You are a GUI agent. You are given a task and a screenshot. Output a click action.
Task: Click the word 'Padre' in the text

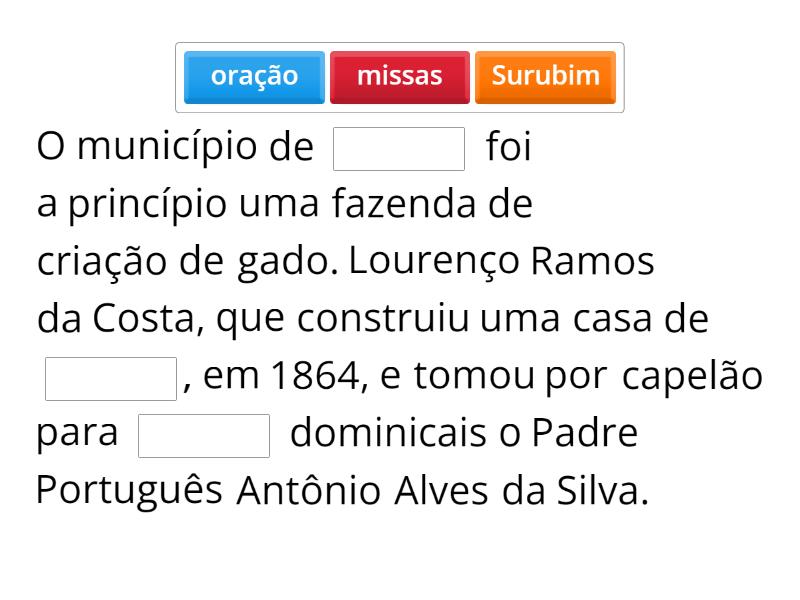coord(584,435)
